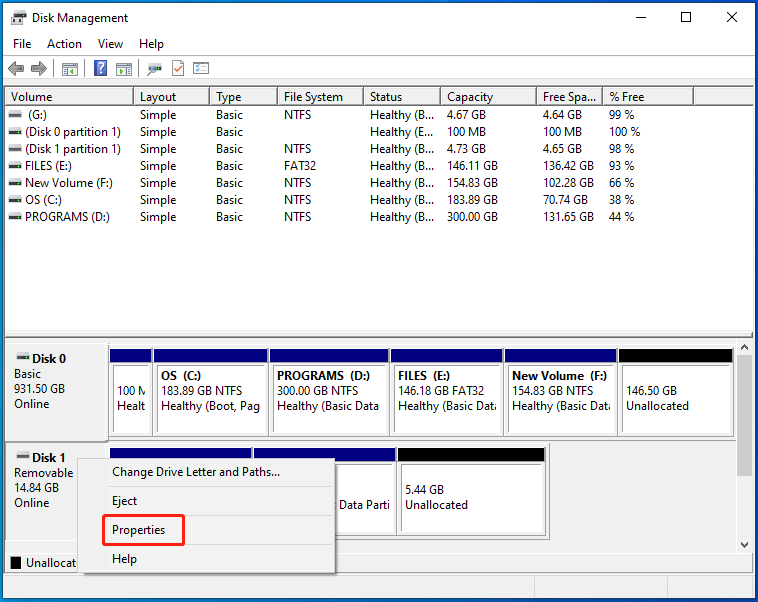Click the drive icon of the (G:) volume

tap(15, 115)
